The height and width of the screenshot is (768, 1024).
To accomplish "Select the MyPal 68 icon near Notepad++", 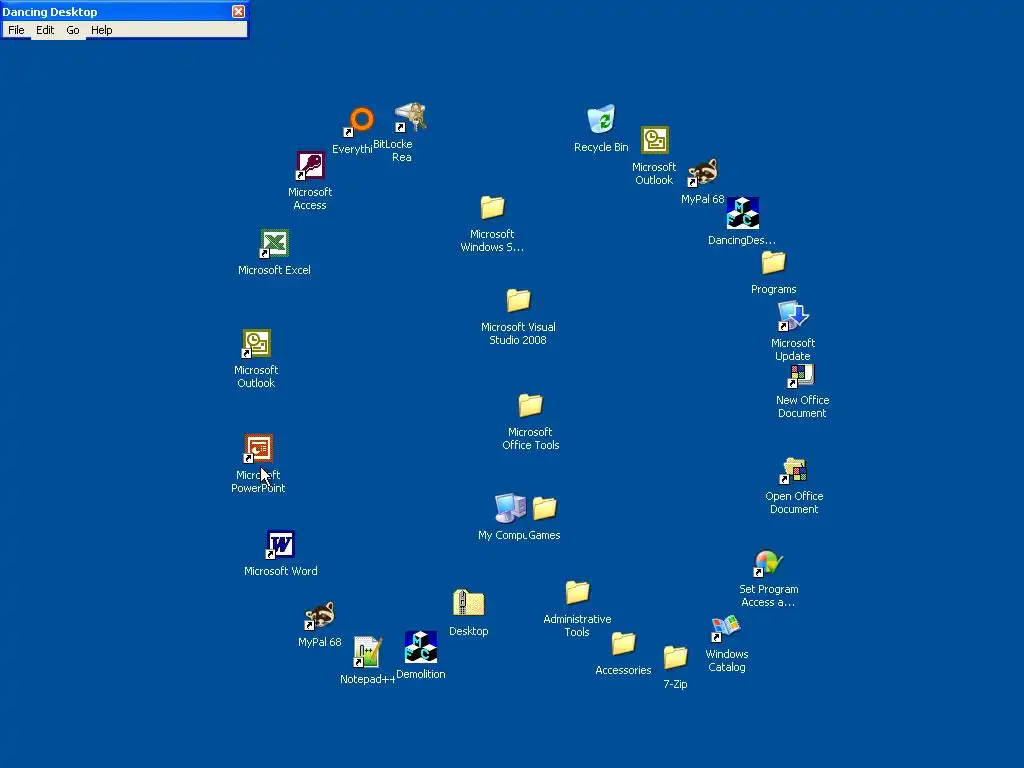I will click(x=319, y=616).
